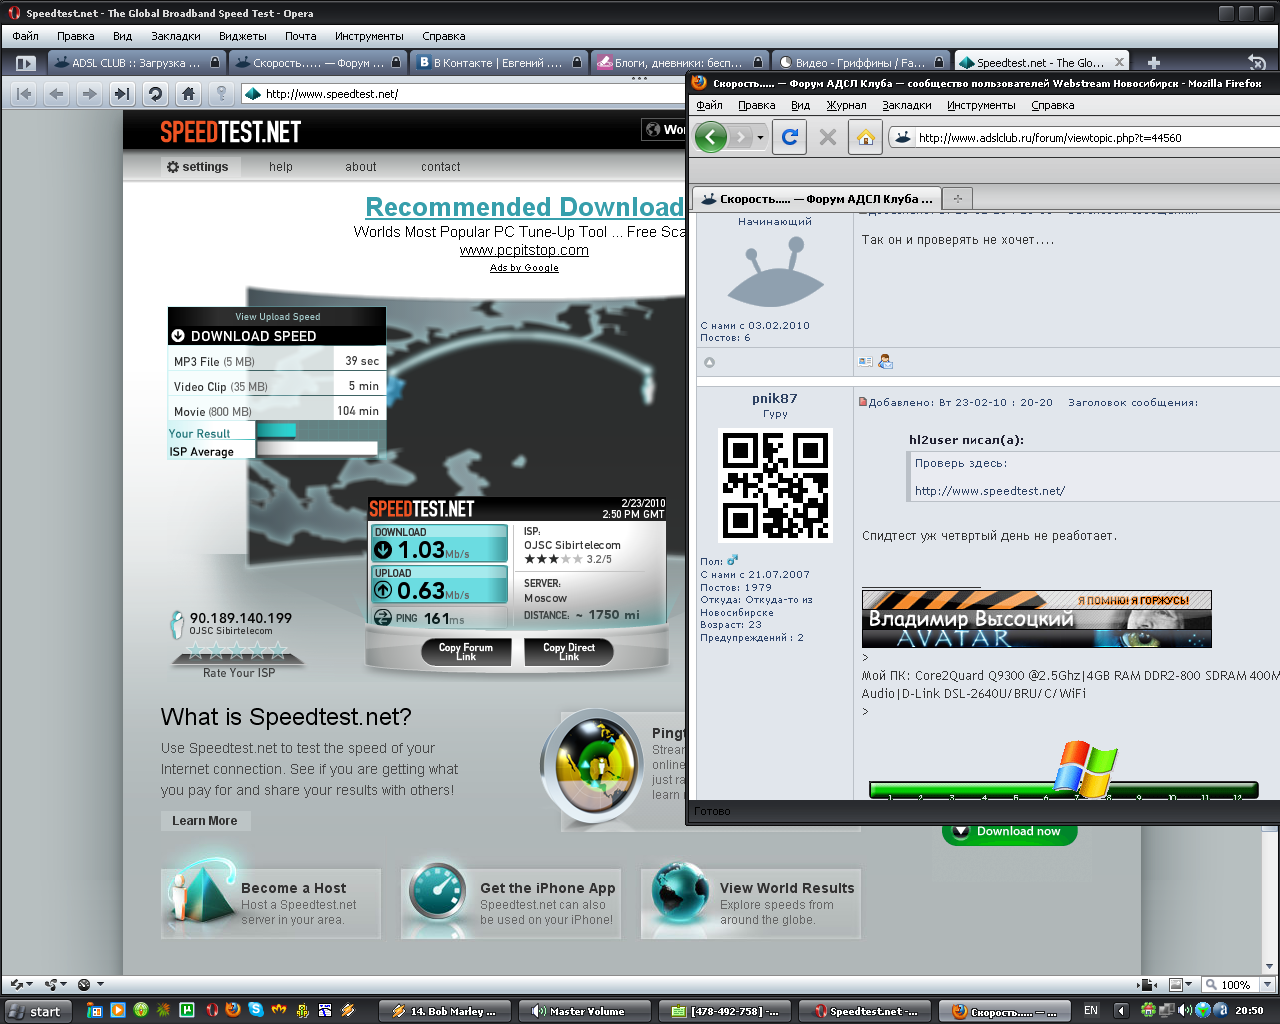
Task: Reload the page in Firefox
Action: (x=789, y=137)
